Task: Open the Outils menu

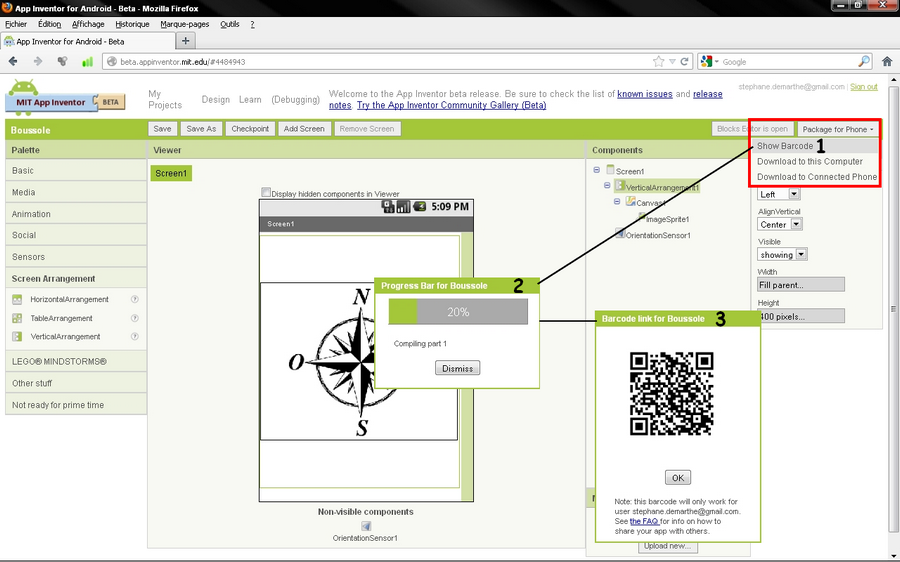Action: point(230,24)
